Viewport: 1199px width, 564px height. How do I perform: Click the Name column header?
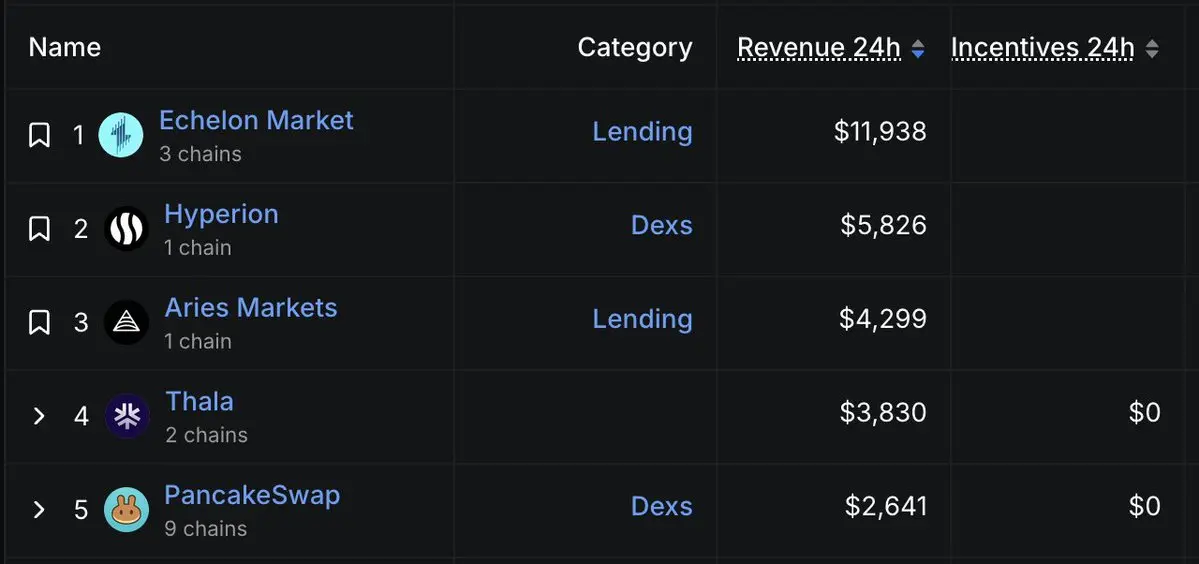pyautogui.click(x=65, y=47)
